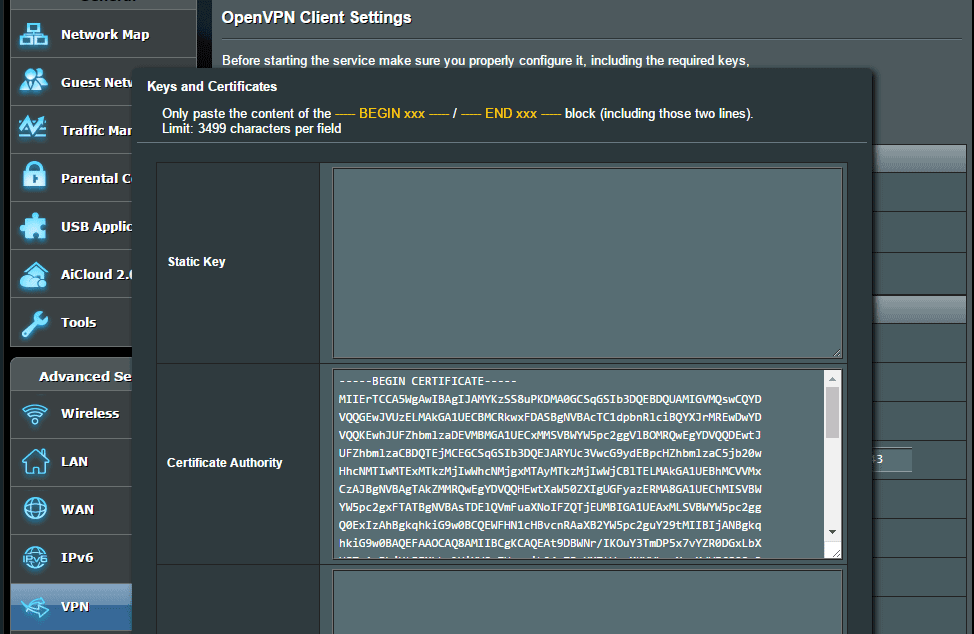Click the Parental Controls padlock icon
The height and width of the screenshot is (634, 974).
[34, 176]
